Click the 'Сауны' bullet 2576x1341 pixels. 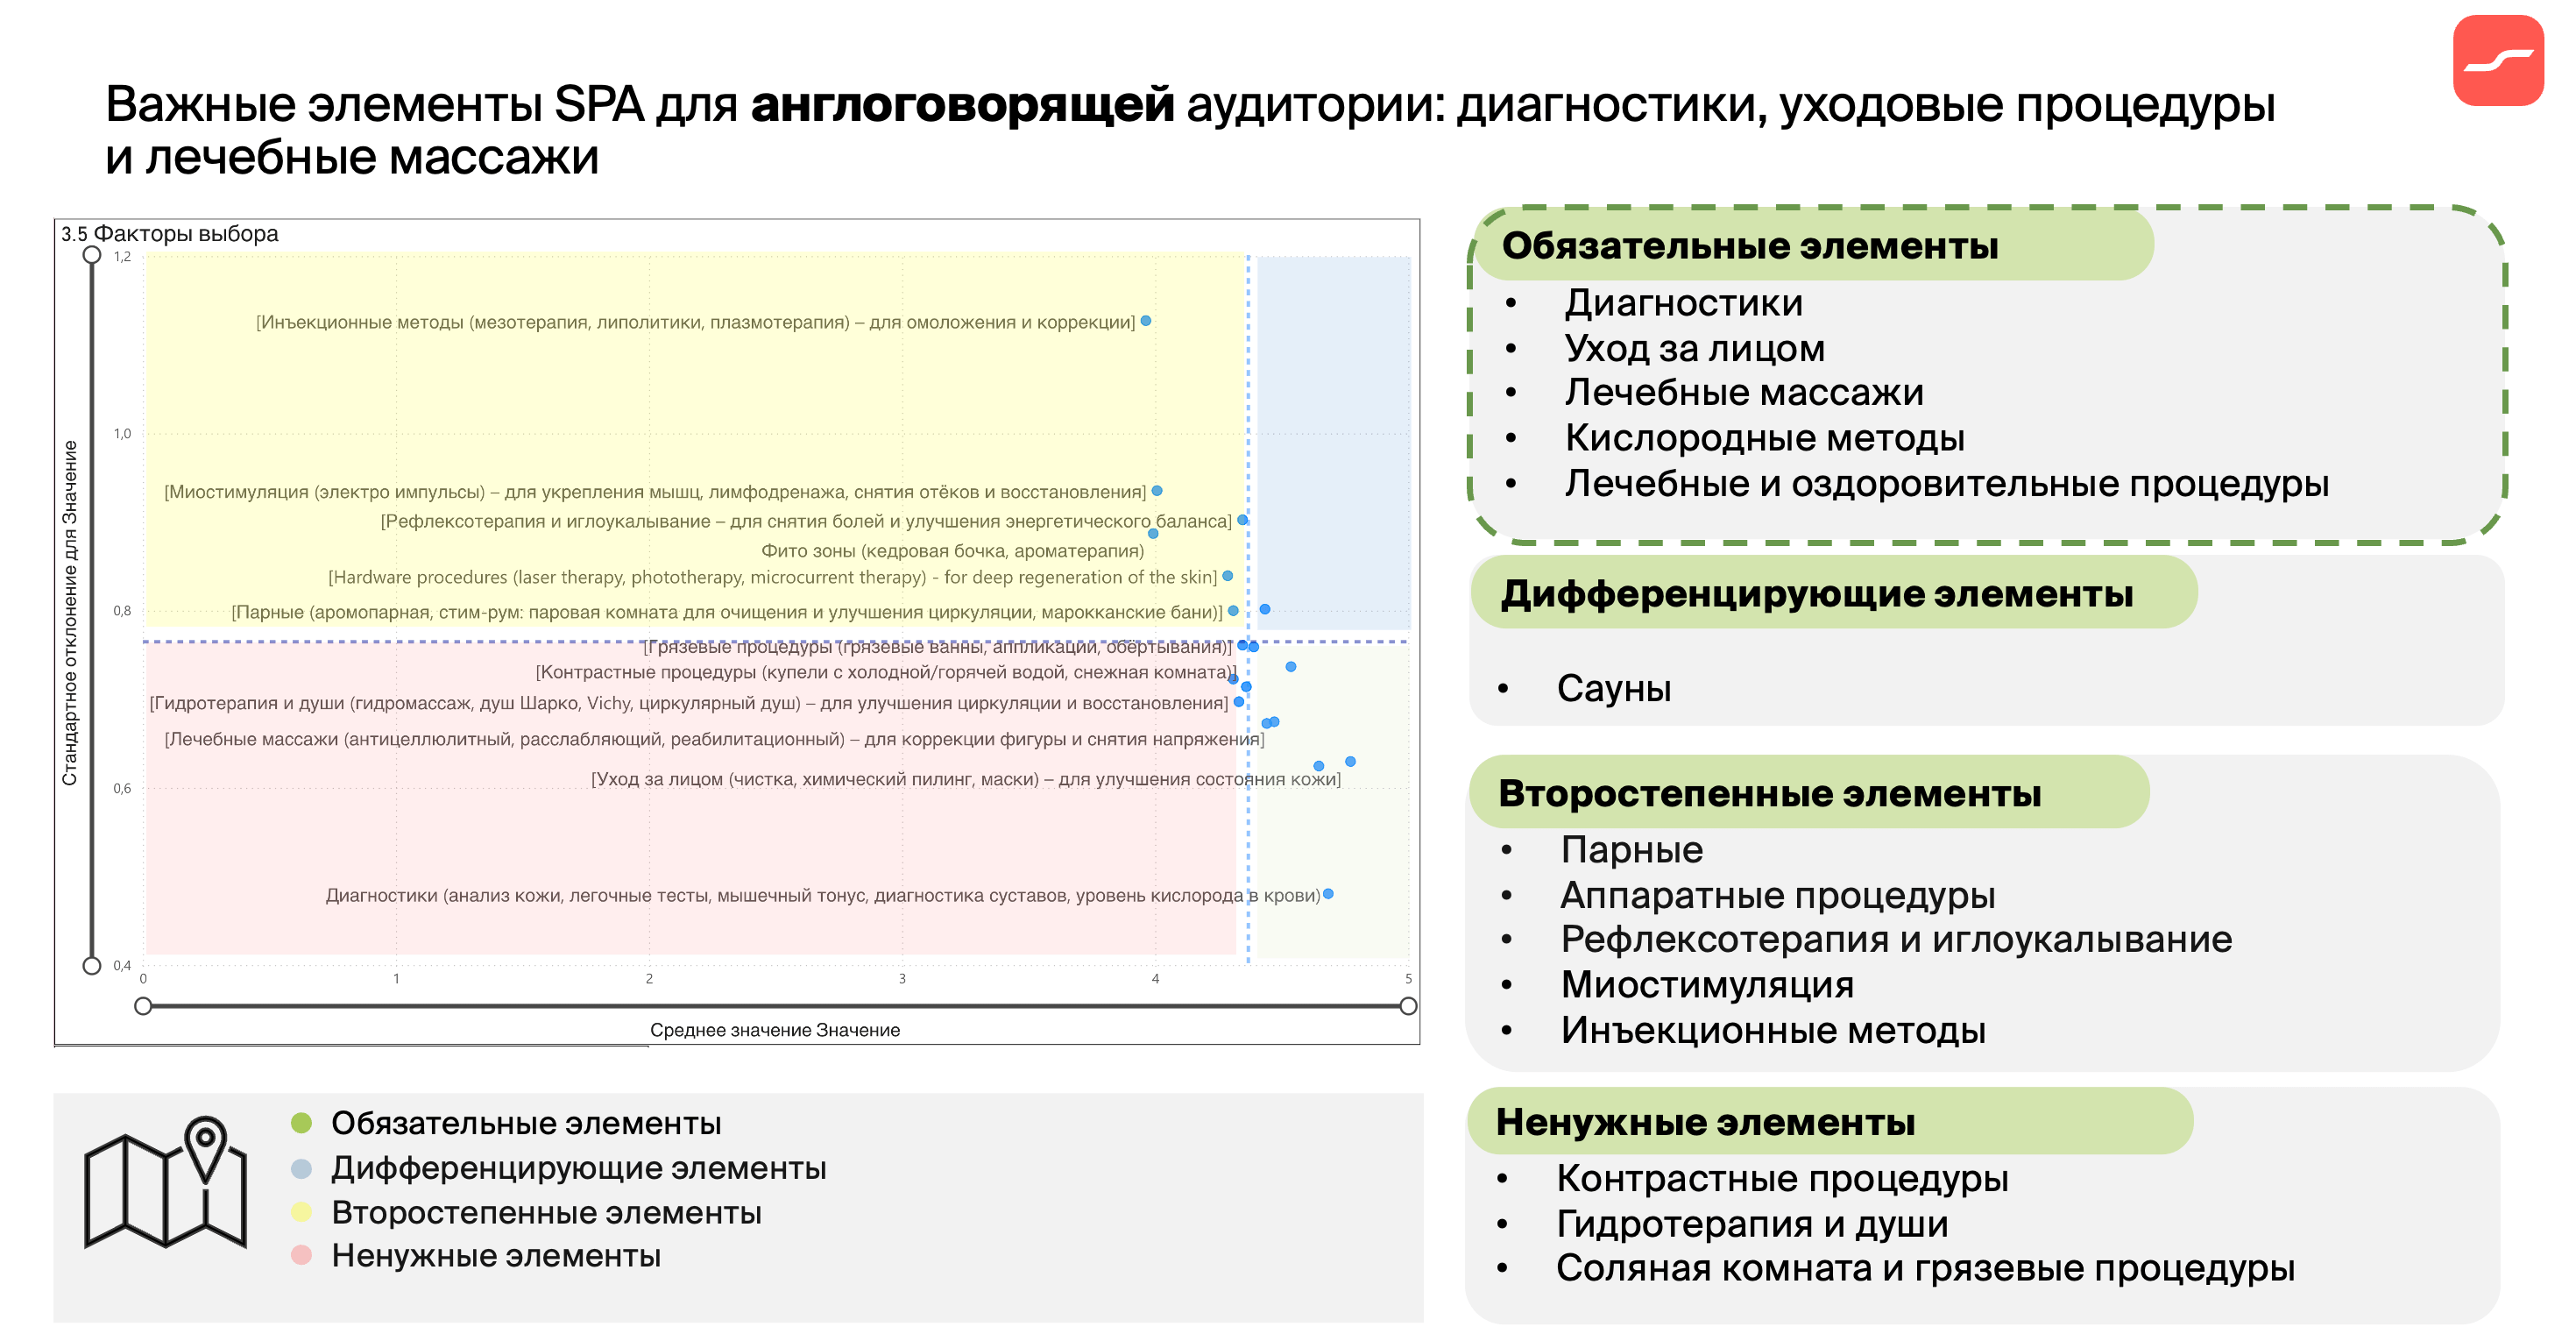pyautogui.click(x=1614, y=689)
